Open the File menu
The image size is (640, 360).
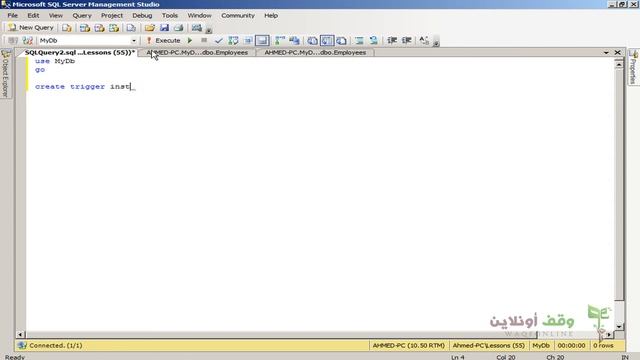pyautogui.click(x=13, y=16)
